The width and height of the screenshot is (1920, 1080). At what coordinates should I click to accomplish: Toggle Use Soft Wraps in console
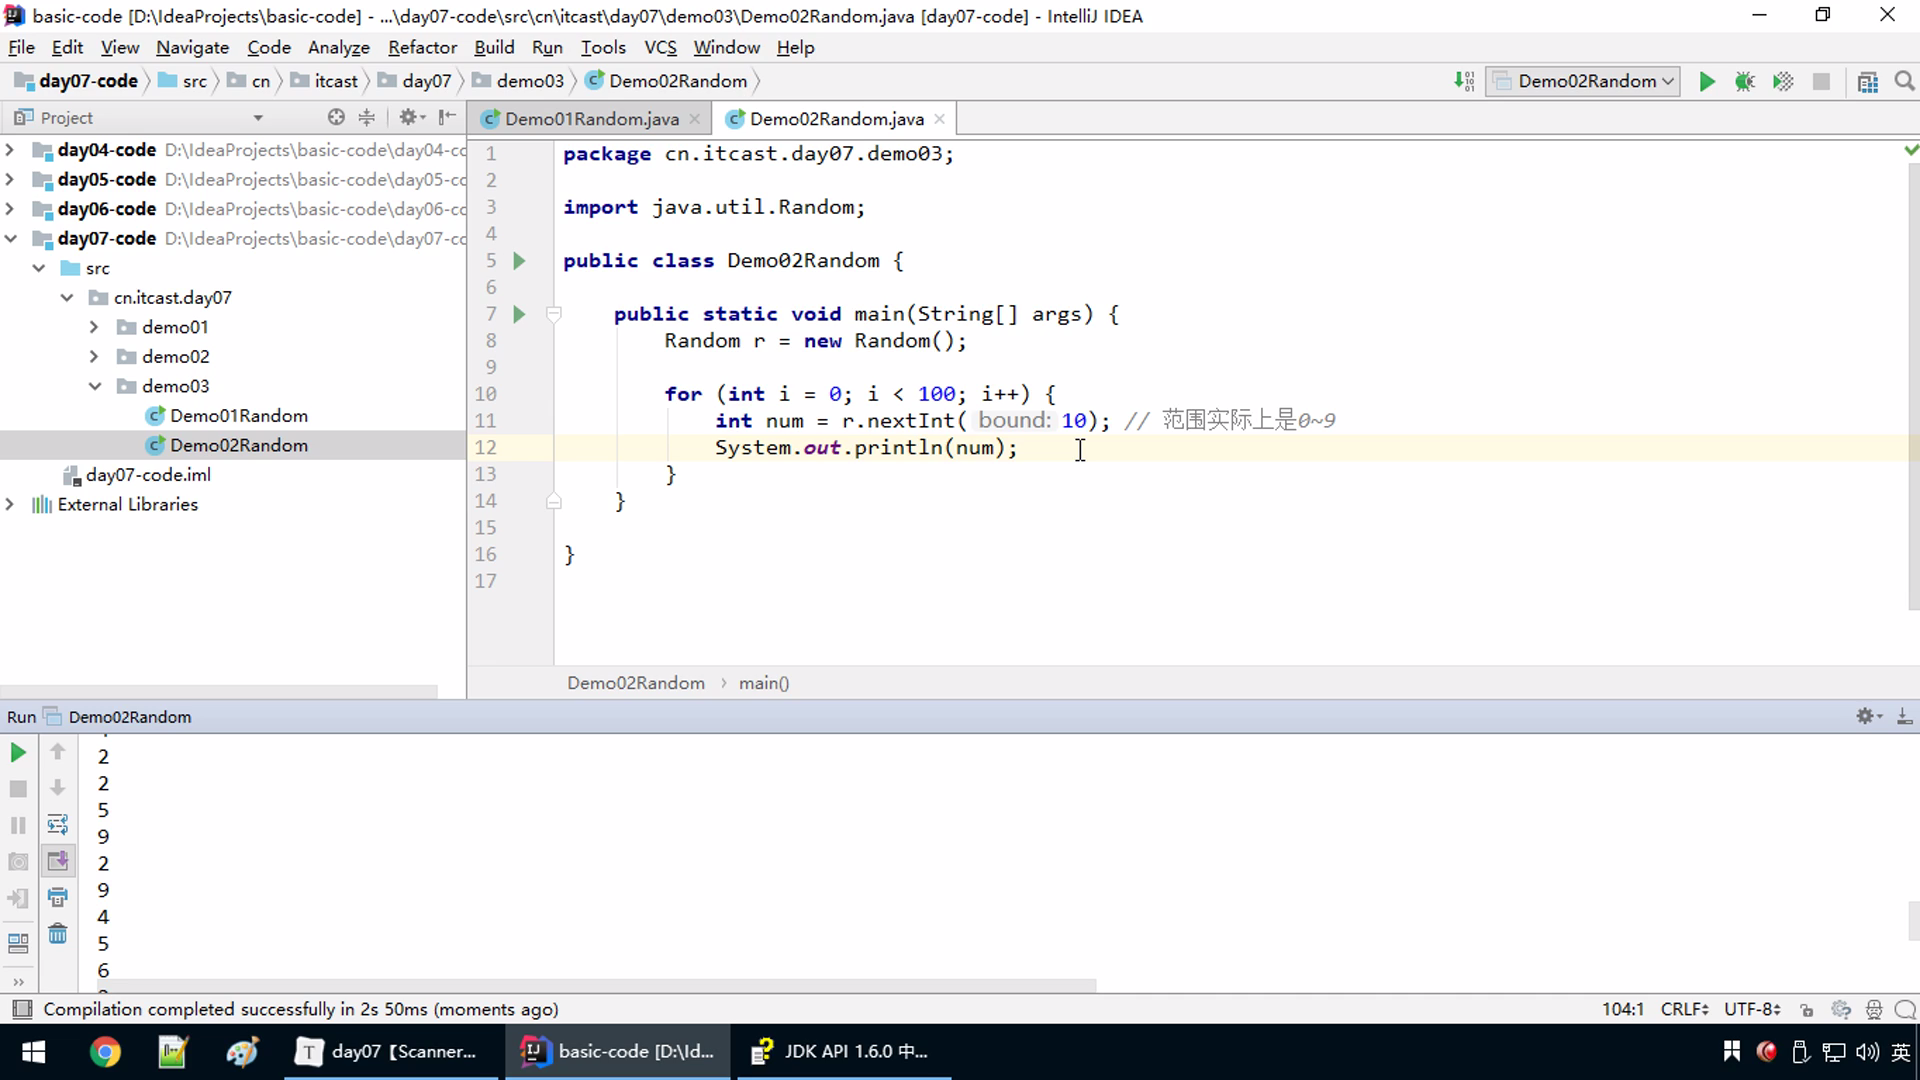tap(58, 824)
